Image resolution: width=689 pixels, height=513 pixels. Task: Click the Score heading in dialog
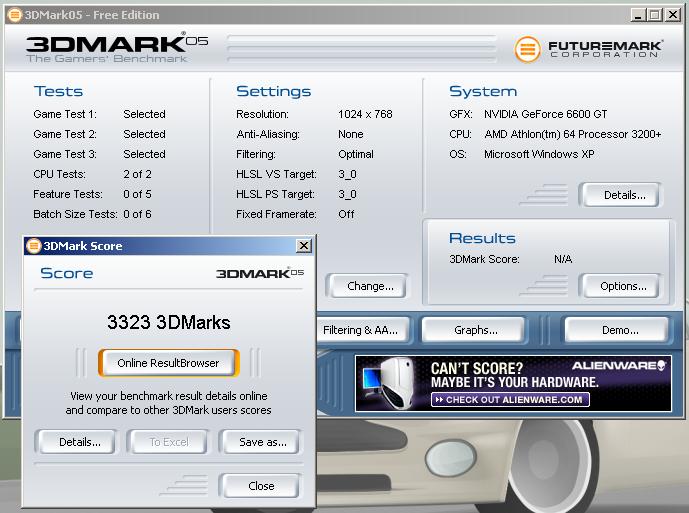66,273
